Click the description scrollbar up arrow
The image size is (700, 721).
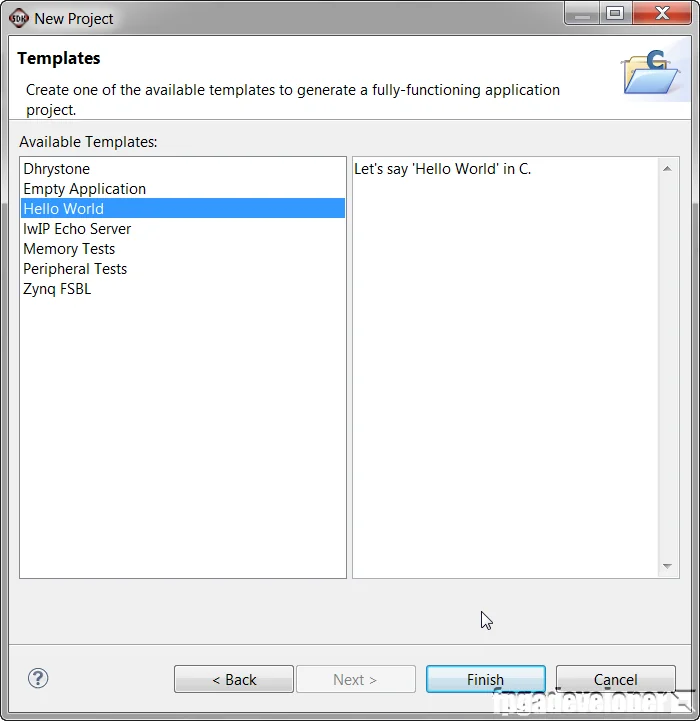(x=667, y=169)
